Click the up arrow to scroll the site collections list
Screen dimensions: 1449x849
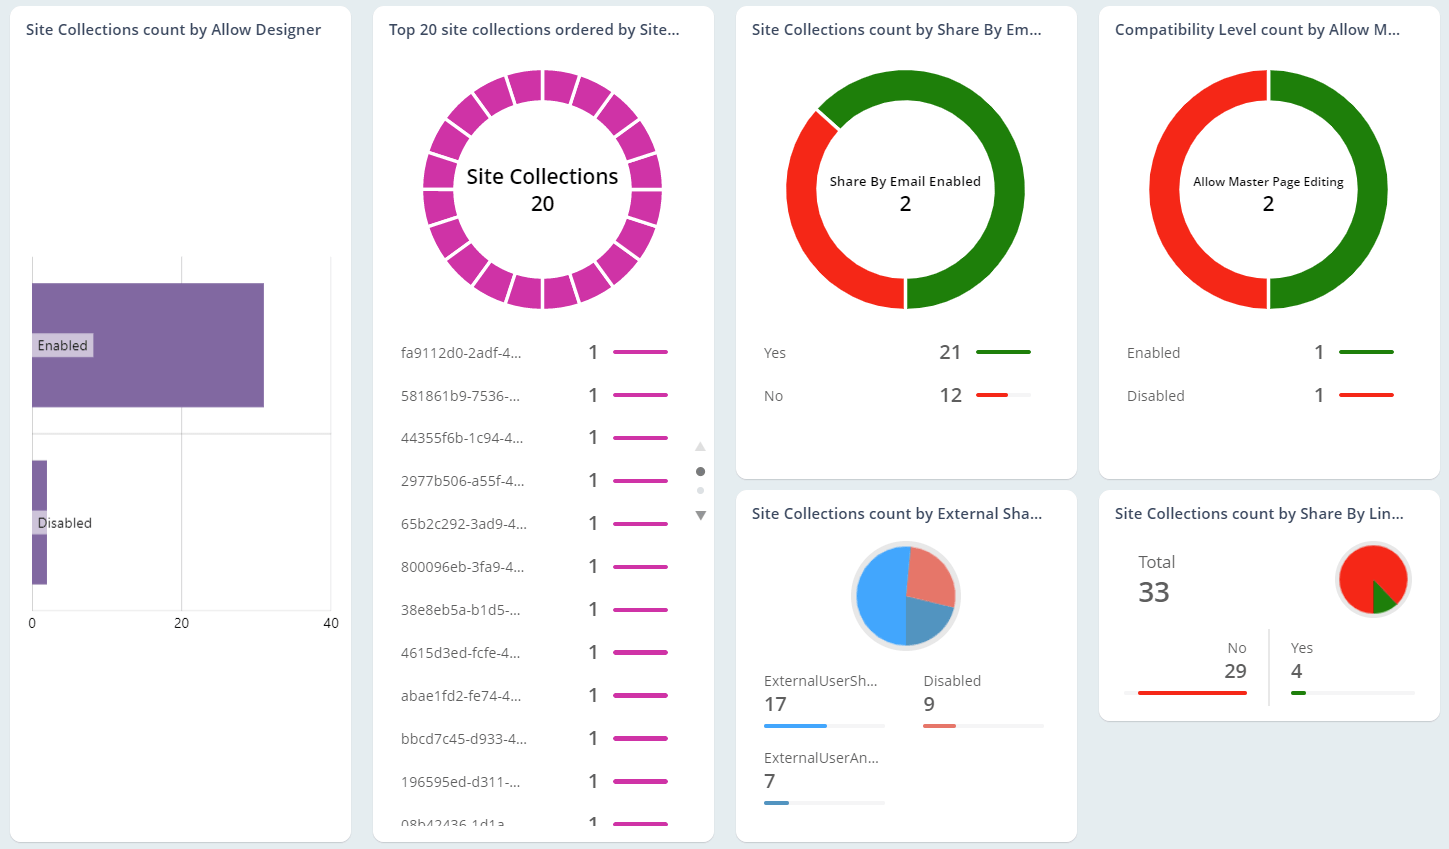tap(701, 447)
